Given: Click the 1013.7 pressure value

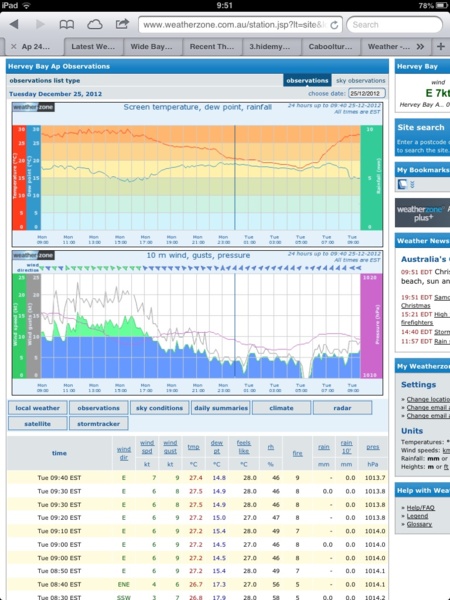Looking at the screenshot, I should (375, 478).
